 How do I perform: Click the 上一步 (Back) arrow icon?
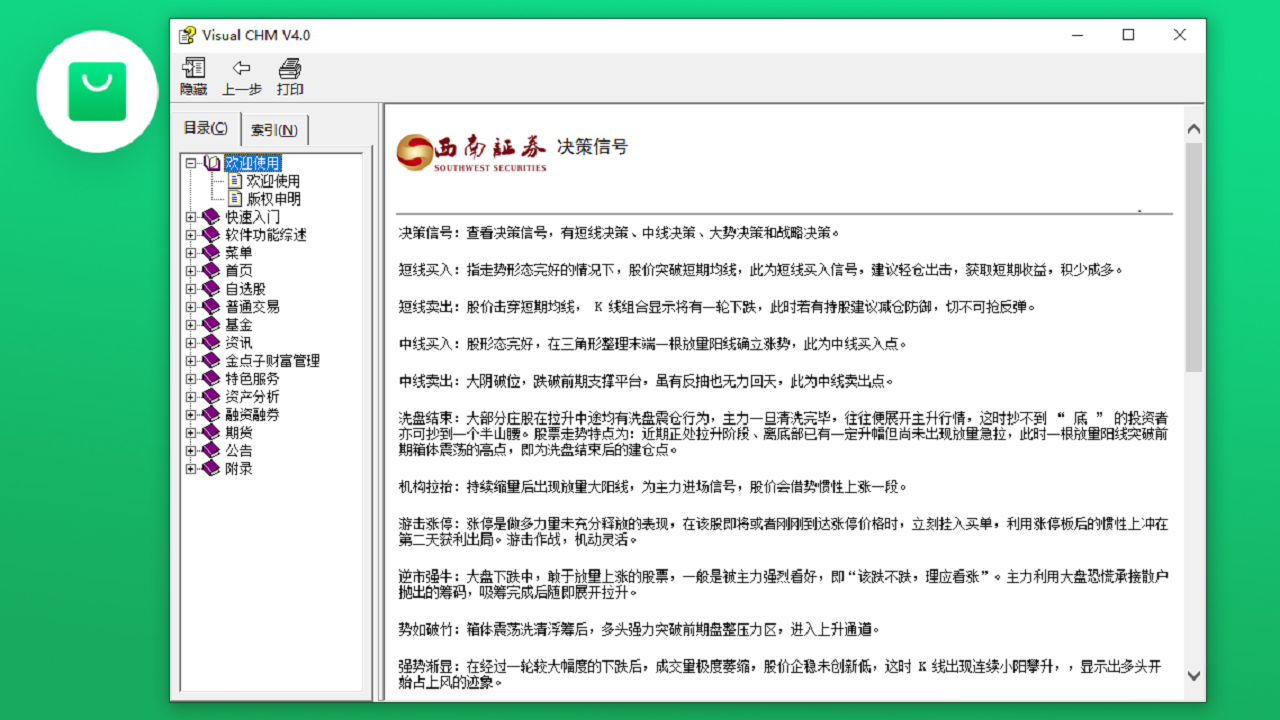coord(241,68)
